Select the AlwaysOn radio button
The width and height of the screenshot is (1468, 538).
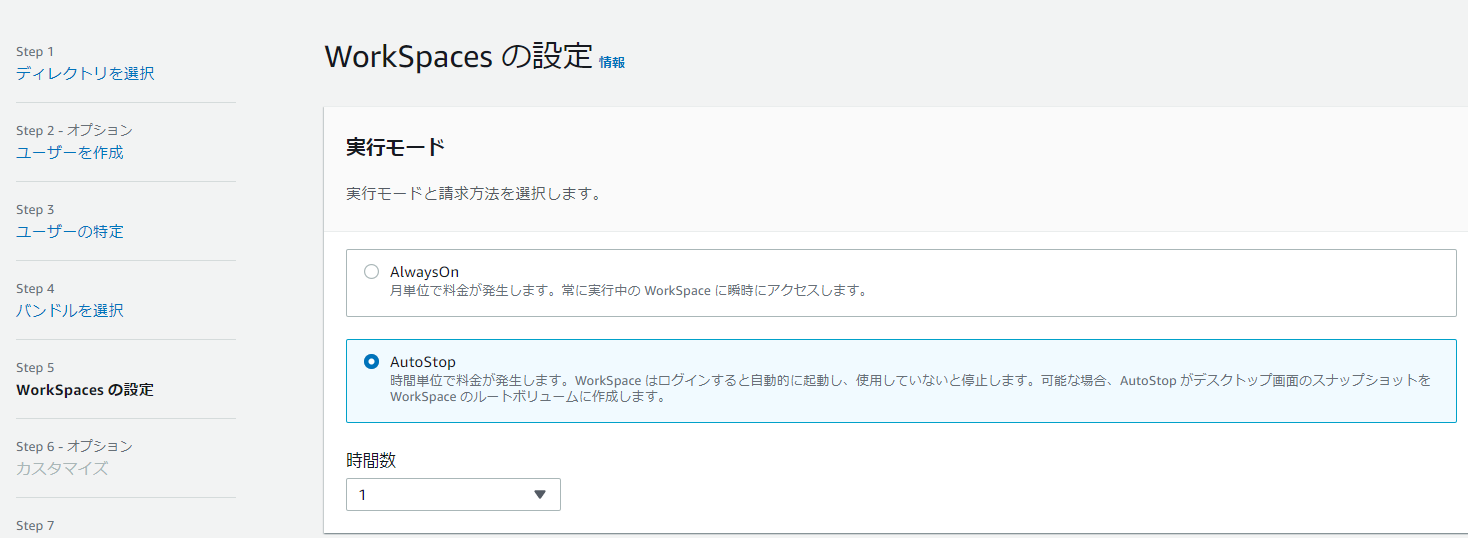(x=372, y=272)
